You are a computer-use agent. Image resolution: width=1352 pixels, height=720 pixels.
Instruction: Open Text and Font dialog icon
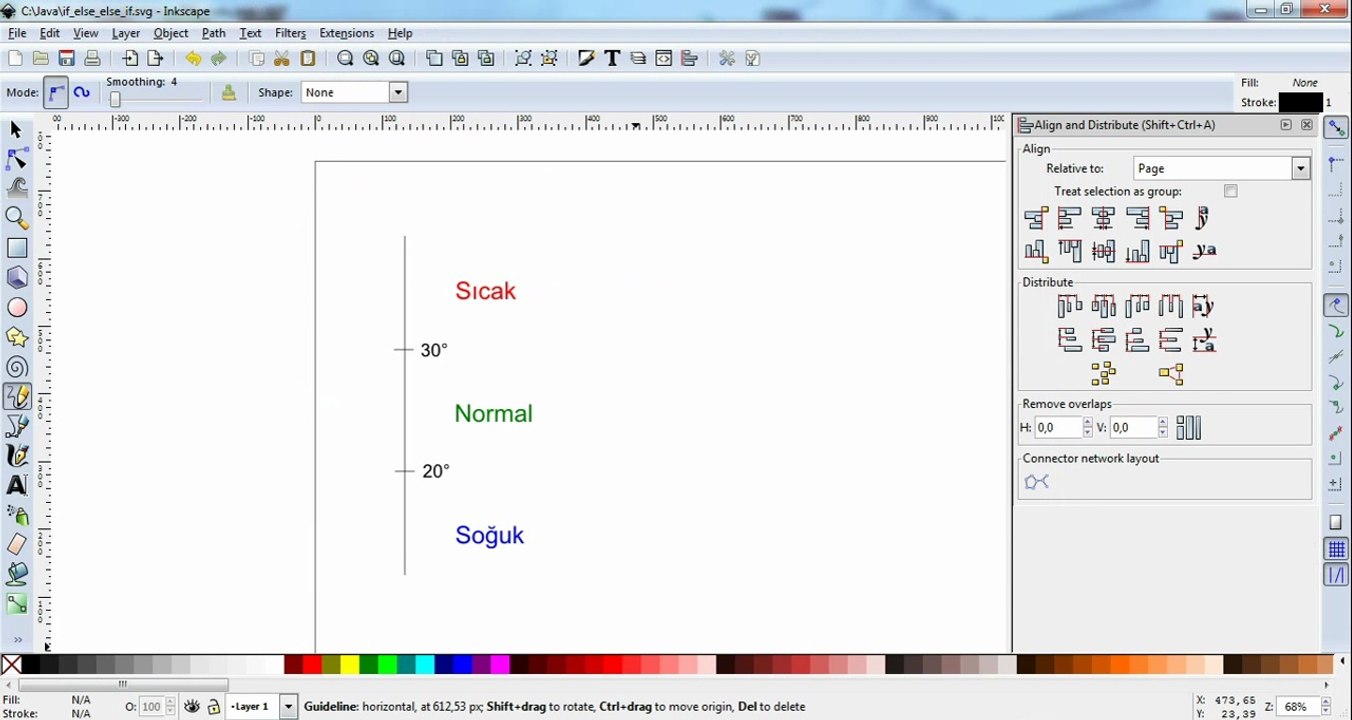click(x=612, y=59)
